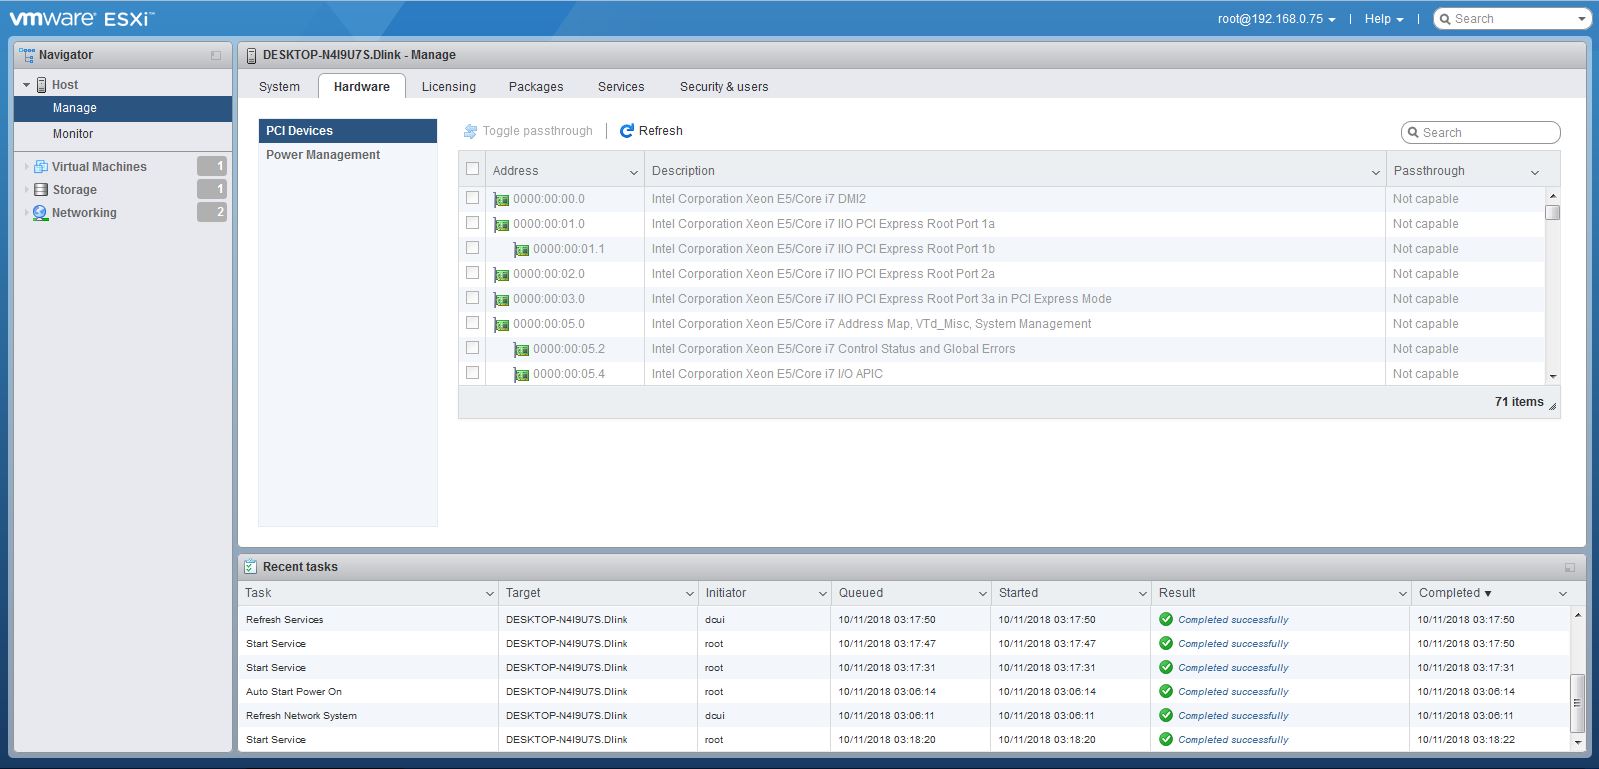Viewport: 1599px width, 769px height.
Task: Switch to the Licensing tab
Action: coord(449,87)
